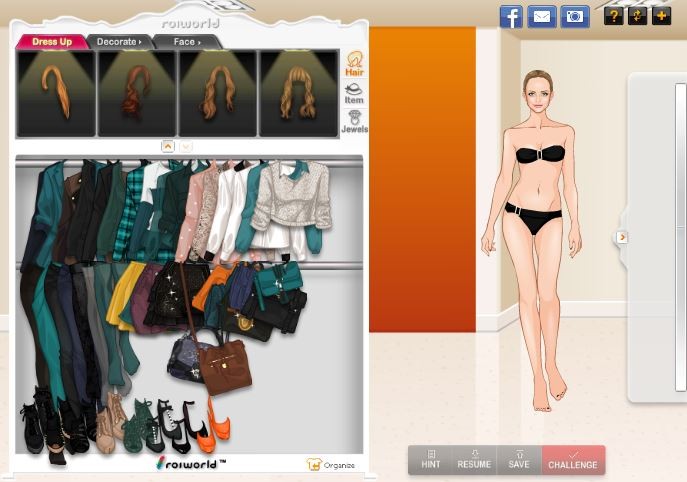Viewport: 687px width, 482px height.
Task: Open help with question mark icon
Action: [613, 16]
